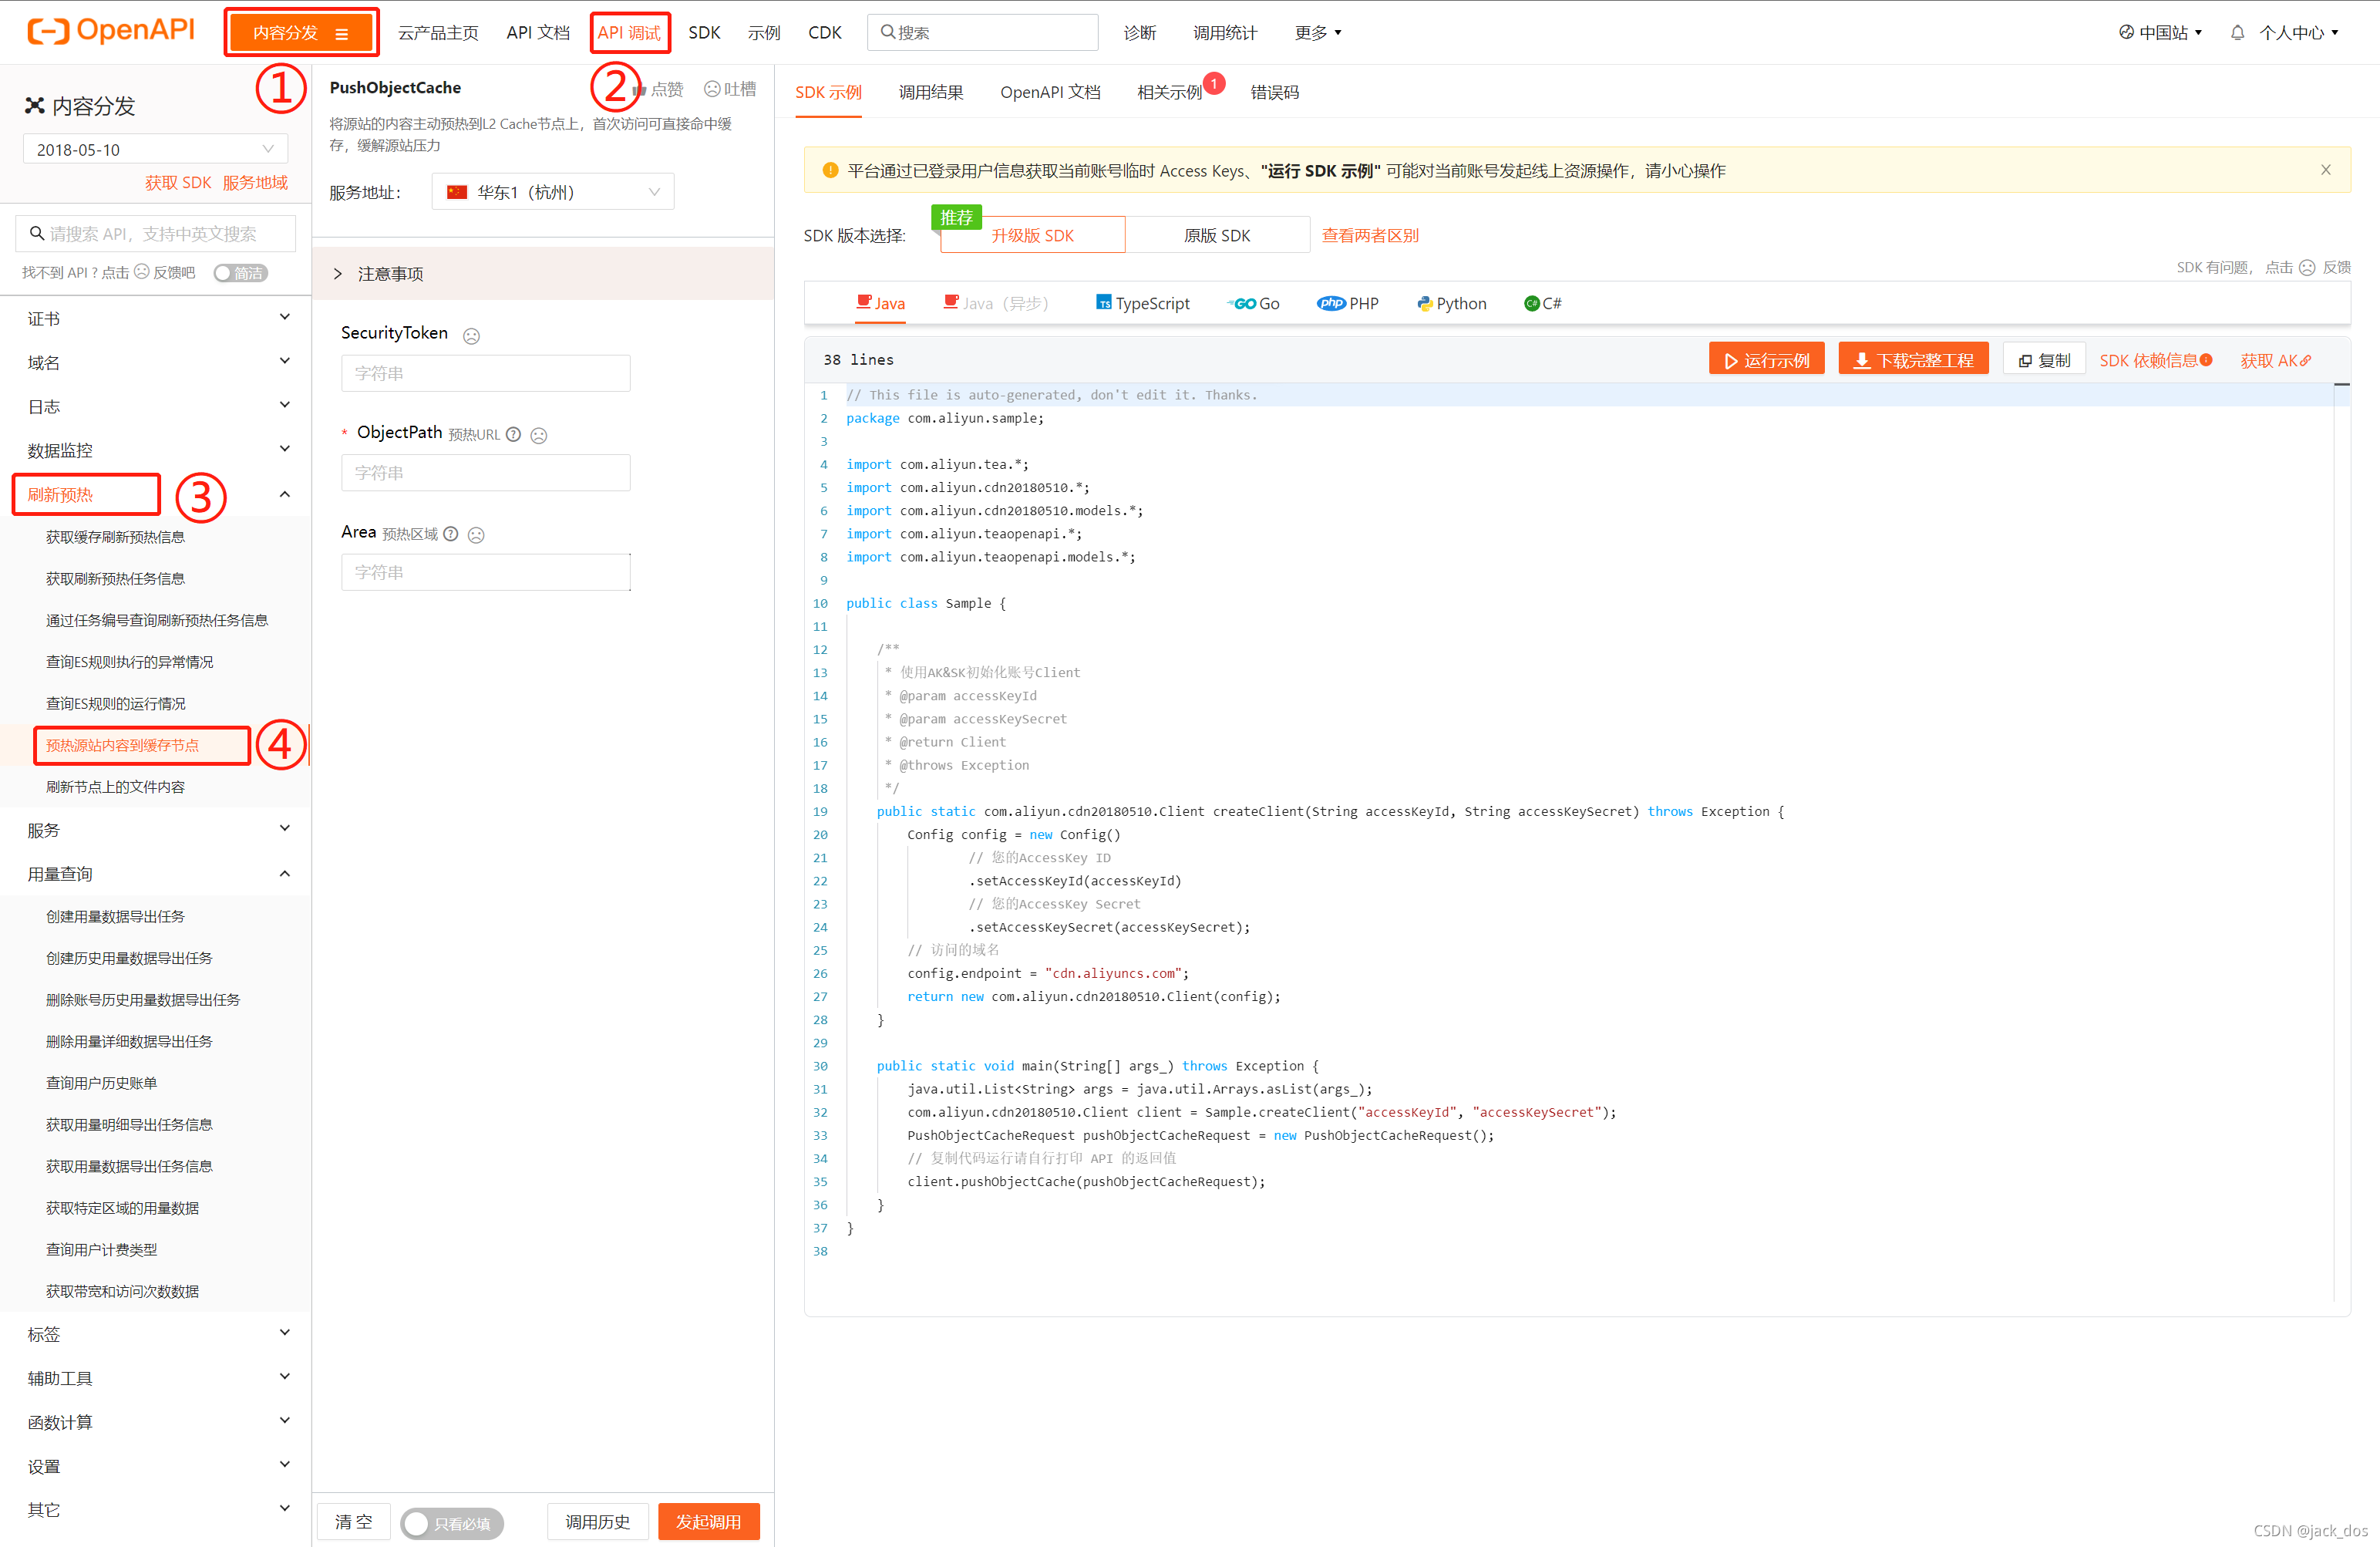This screenshot has height=1547, width=2380.
Task: Click sad-face icon beside SecurityToken
Action: pos(471,336)
